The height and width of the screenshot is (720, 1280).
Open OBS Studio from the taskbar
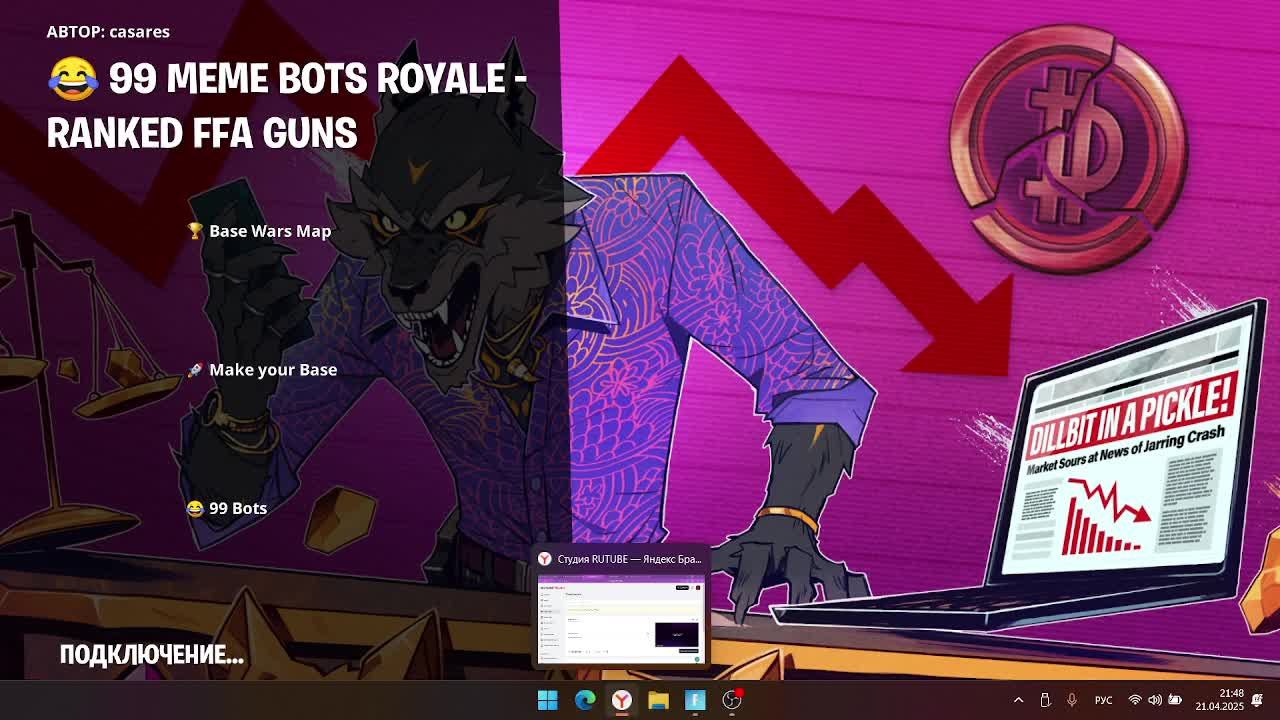click(x=732, y=700)
